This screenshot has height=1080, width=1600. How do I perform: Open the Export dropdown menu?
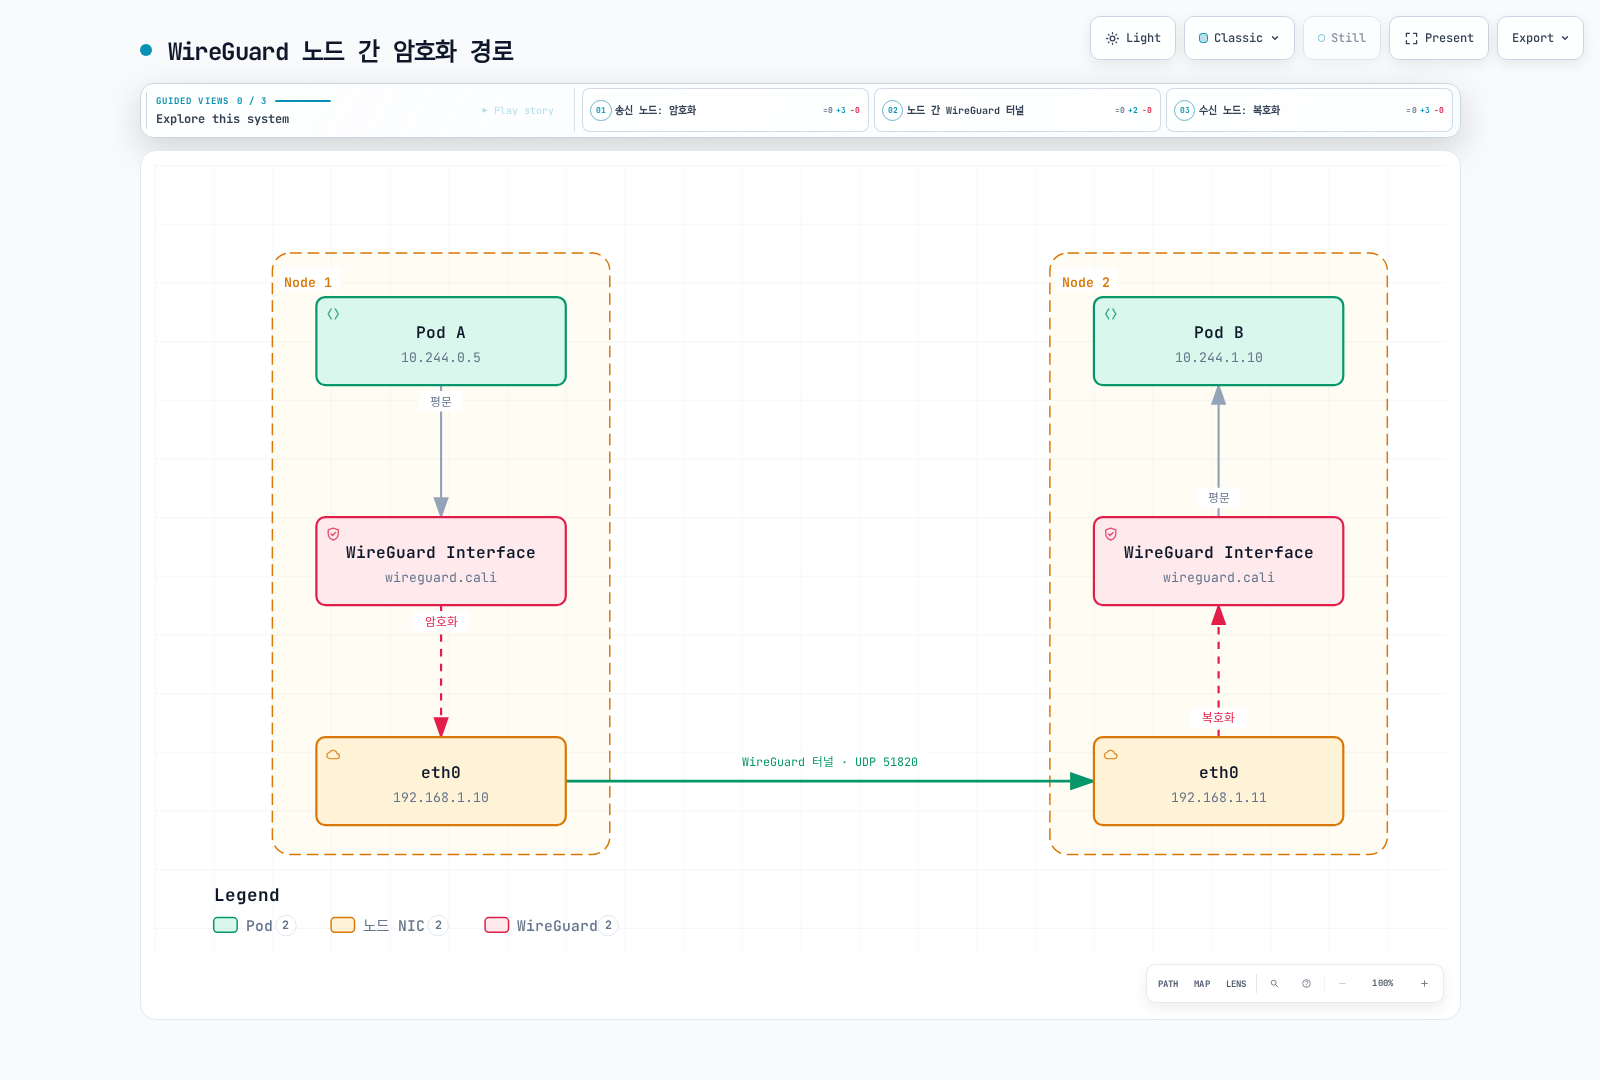point(1540,38)
